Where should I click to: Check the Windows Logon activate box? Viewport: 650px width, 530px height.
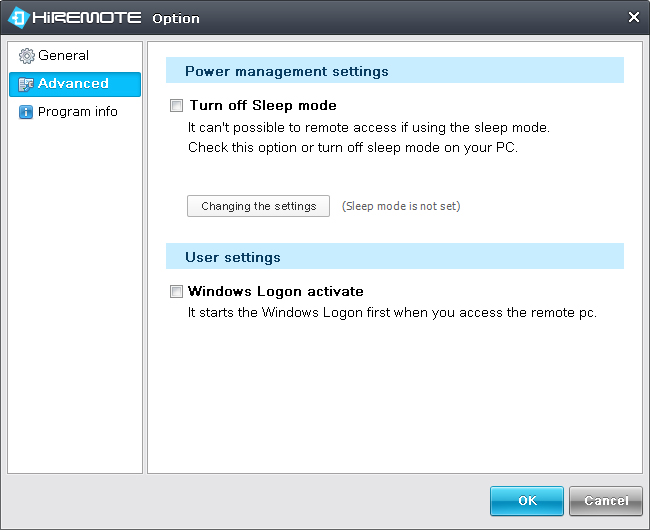[x=176, y=291]
